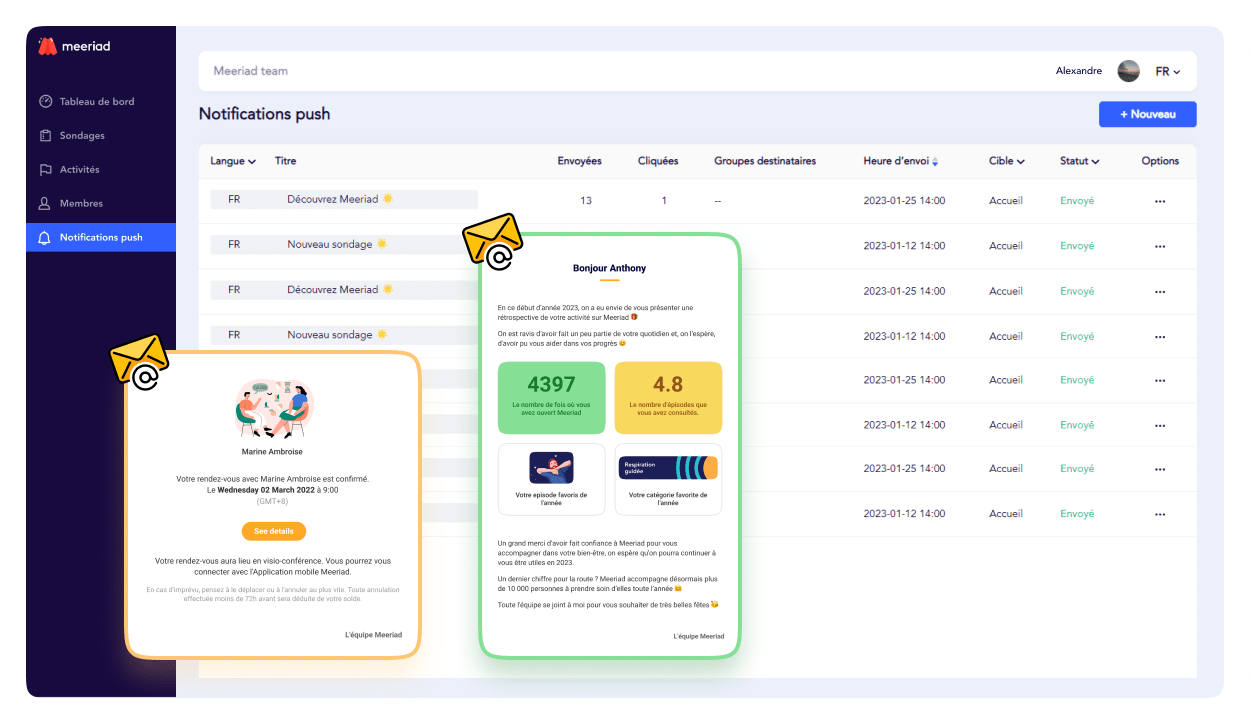The height and width of the screenshot is (728, 1252).
Task: Click See details in the appointment email
Action: point(274,531)
